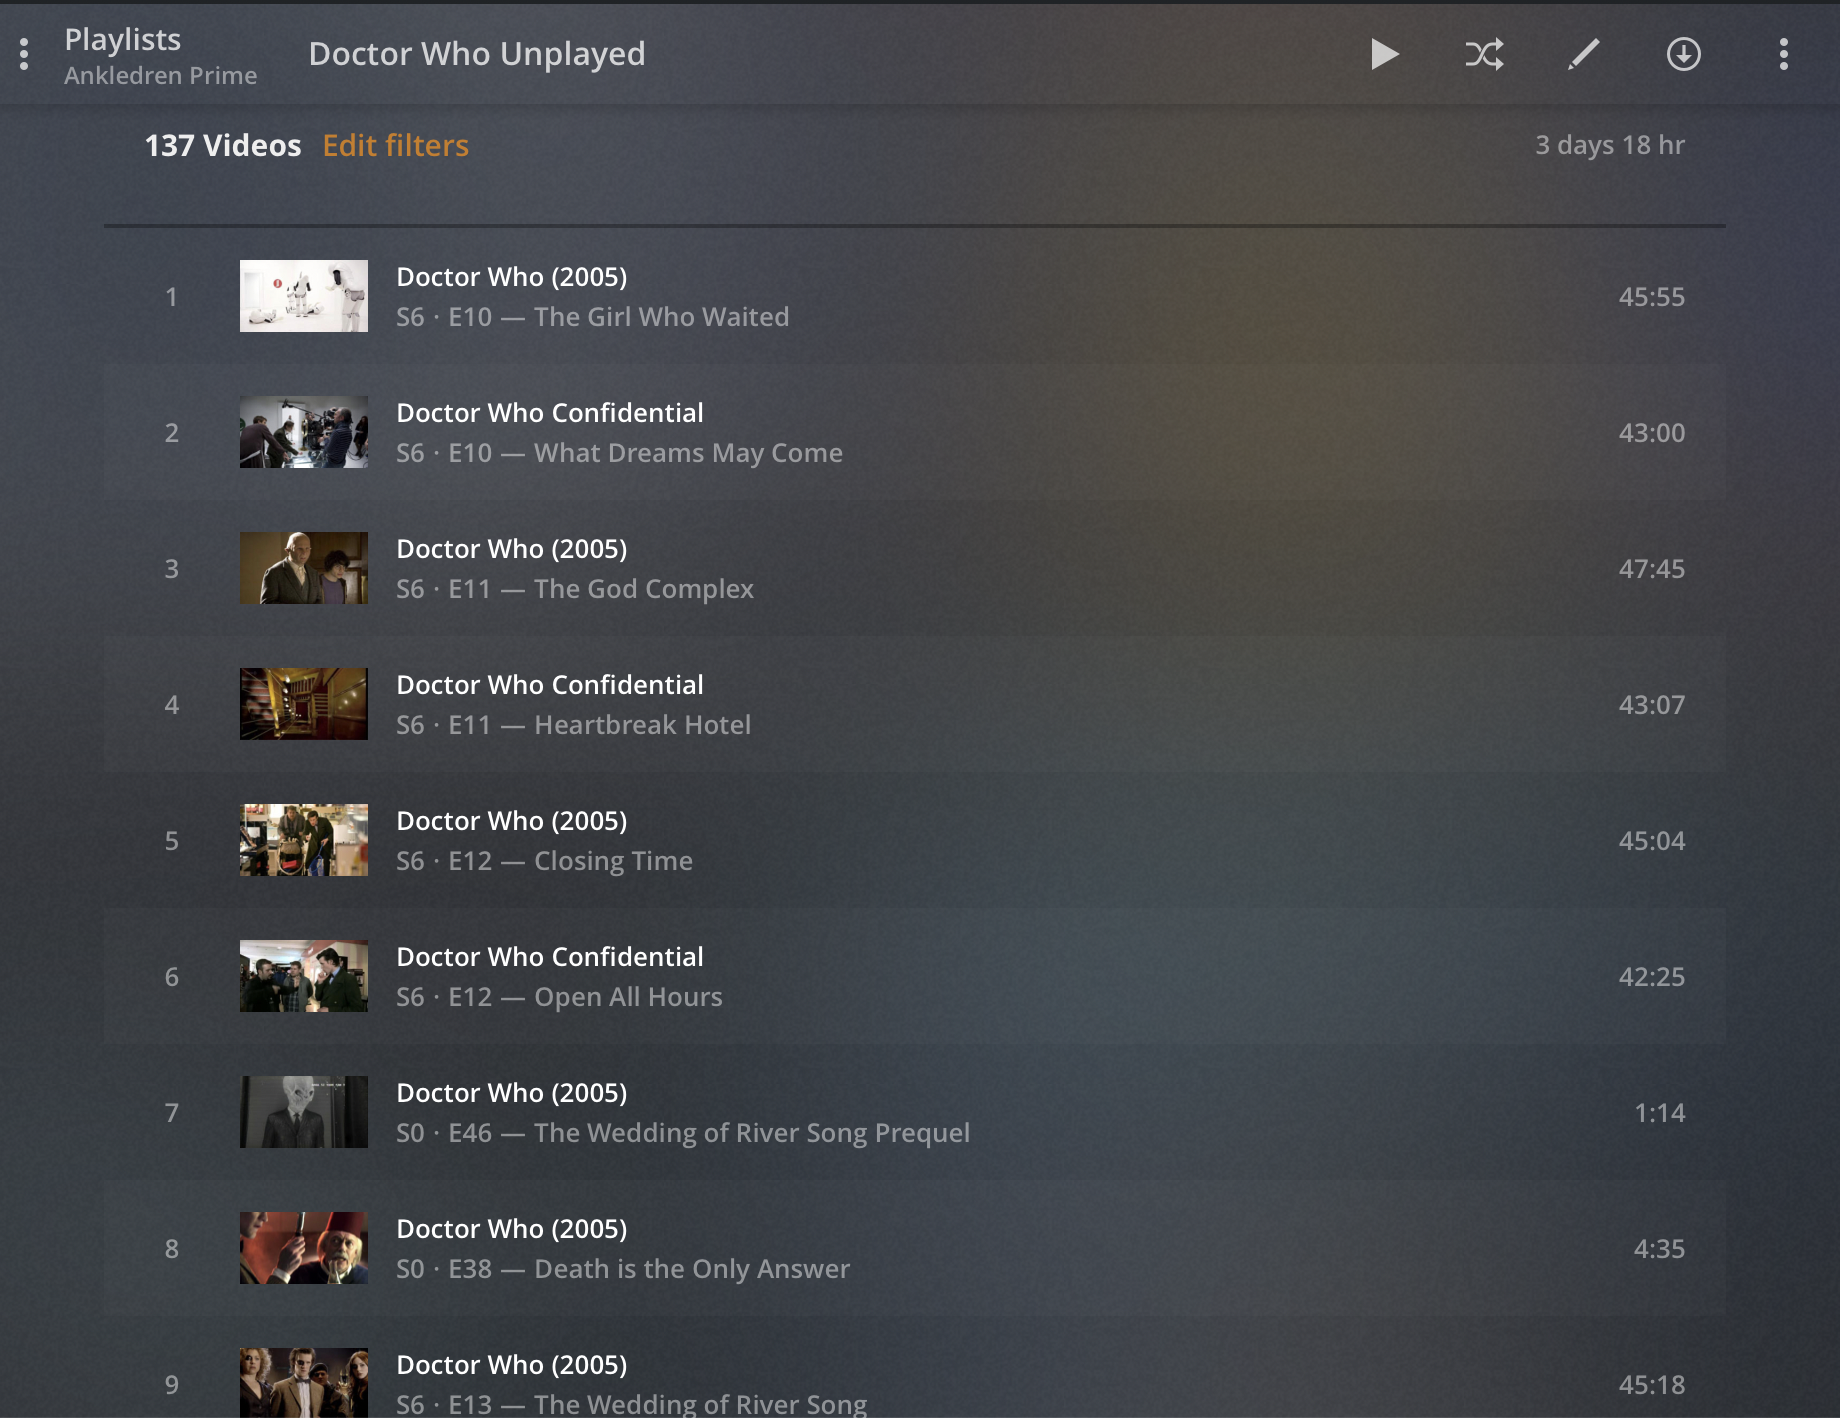
Task: Select S6 E12 — Closing Time
Action: (x=544, y=861)
